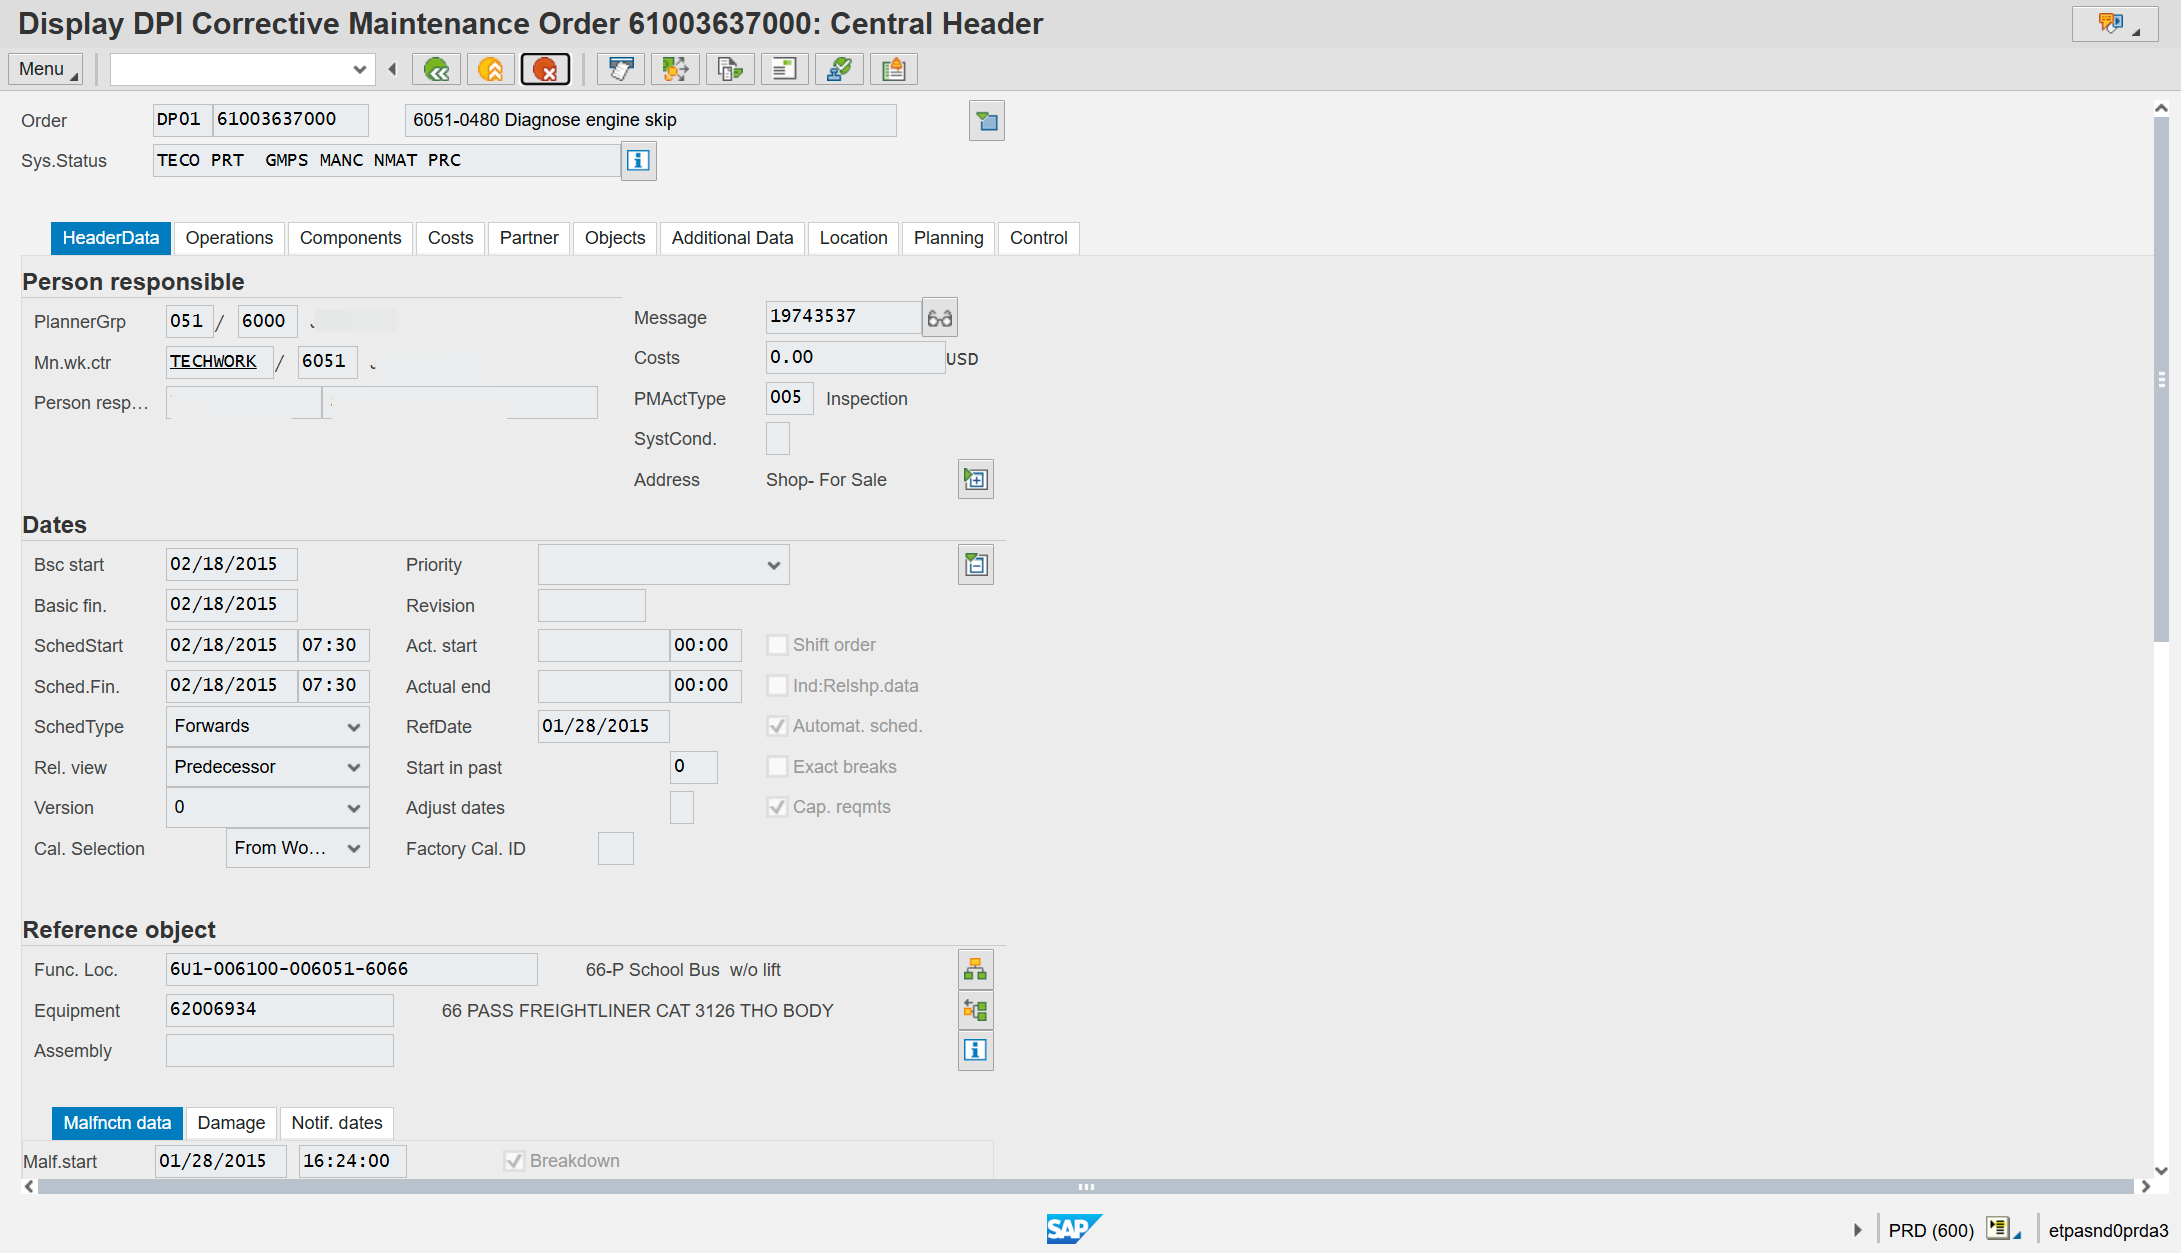The height and width of the screenshot is (1253, 2181).
Task: Click the orange Exit up-arrow icon
Action: coord(491,69)
